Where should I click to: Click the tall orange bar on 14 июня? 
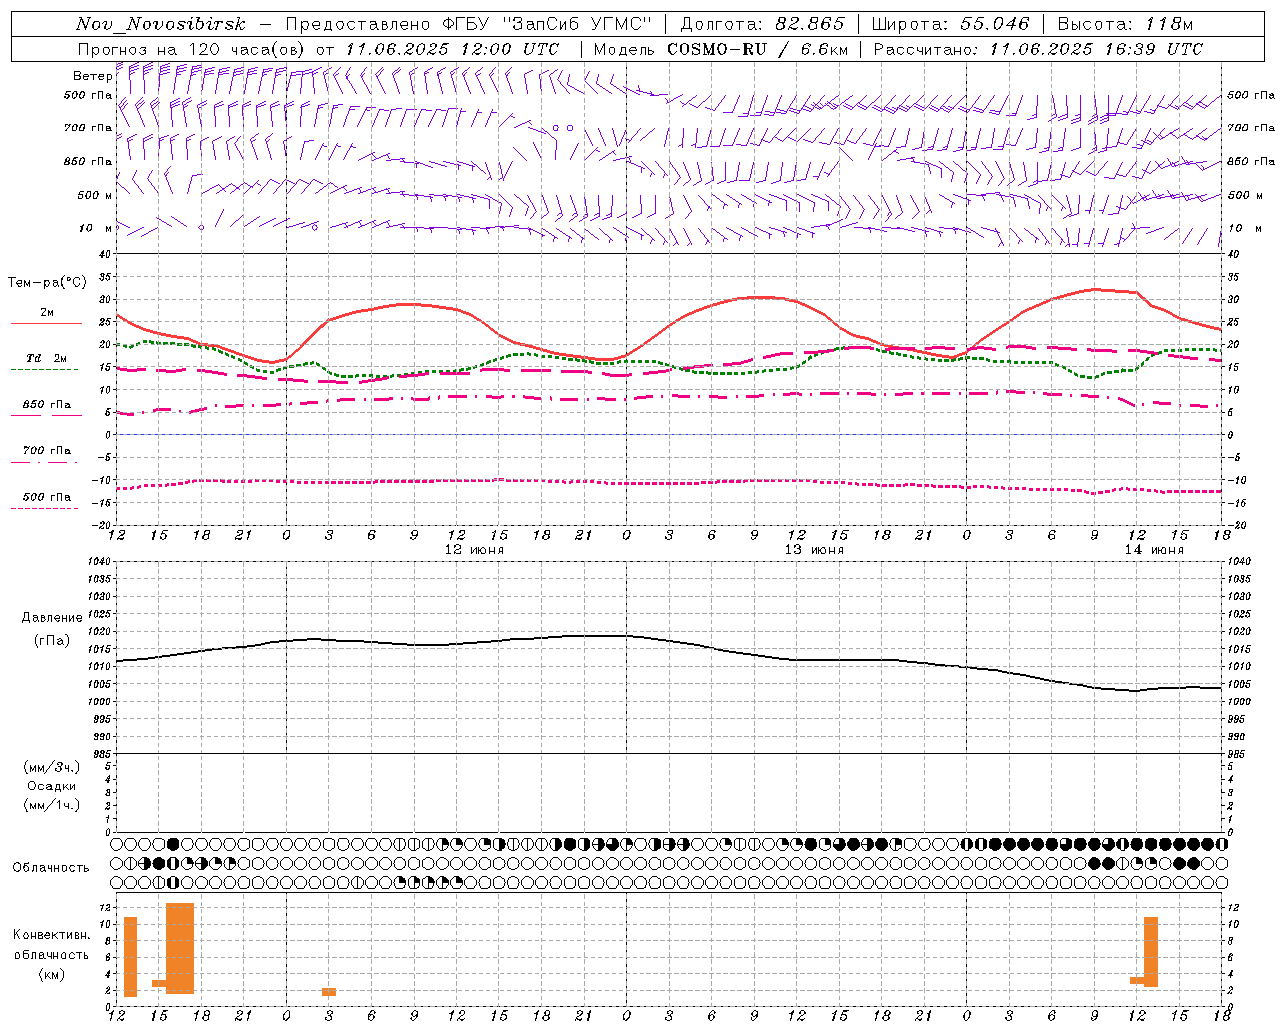click(1151, 952)
